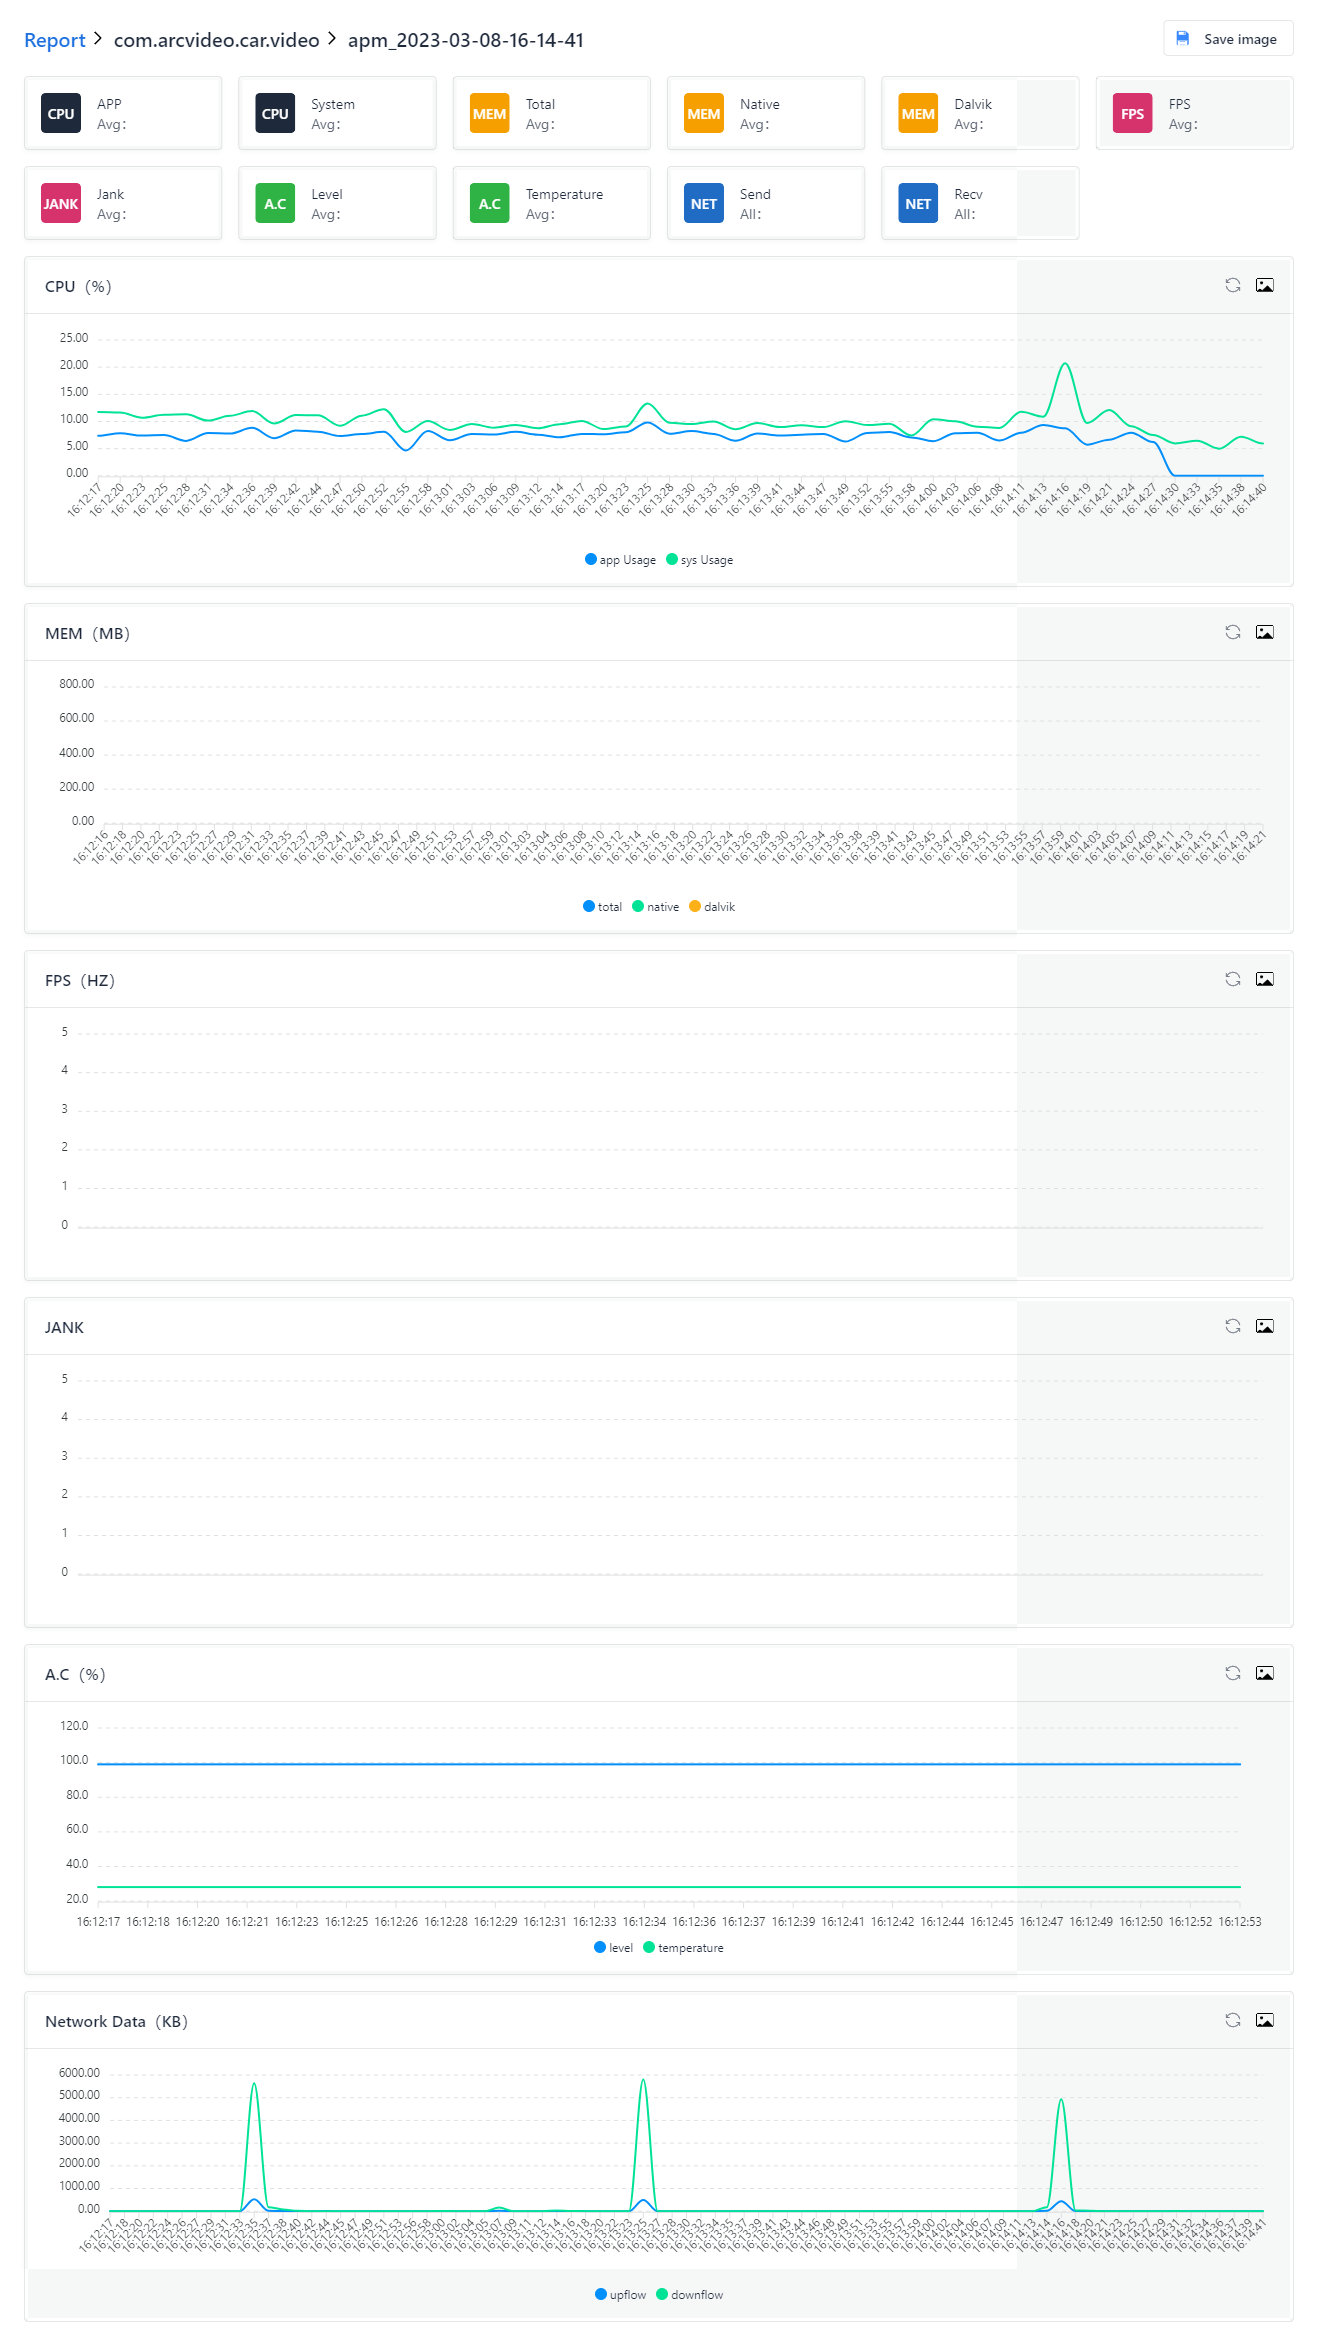Click the apm_2023-03-08-16-14-41 breadcrumb
1318x2342 pixels.
[466, 40]
